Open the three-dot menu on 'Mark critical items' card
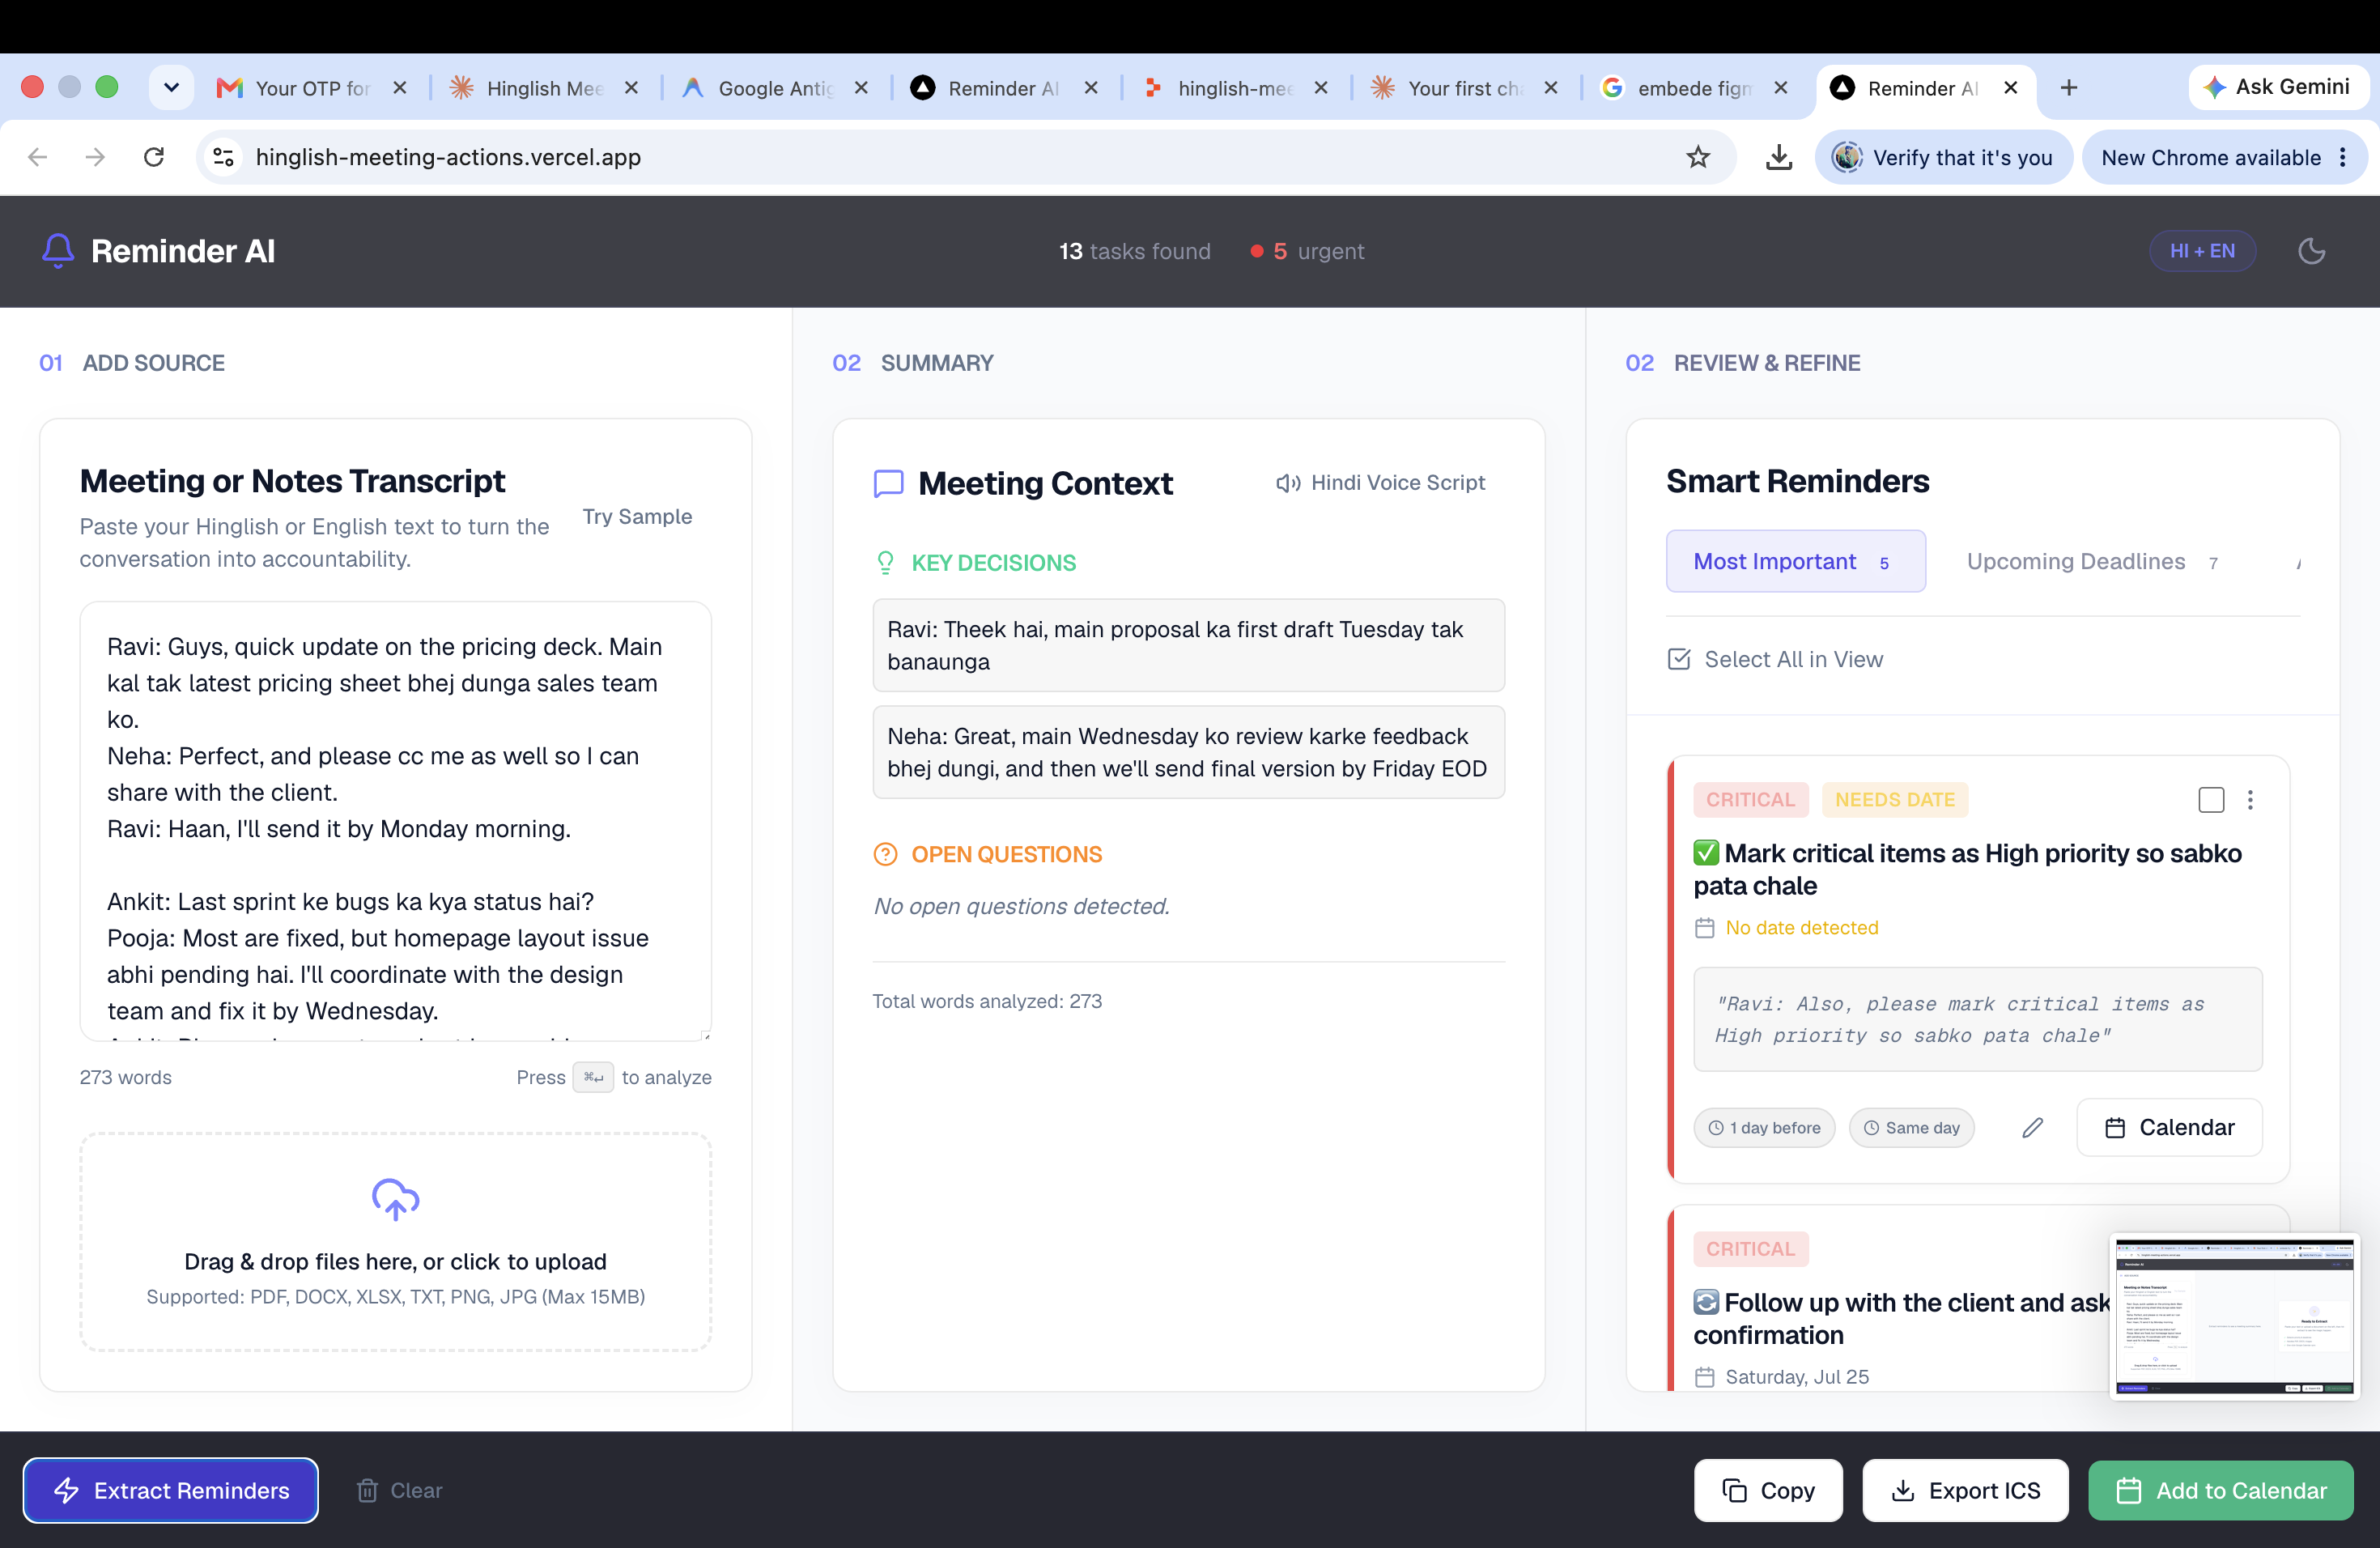Viewport: 2380px width, 1548px height. pos(2250,800)
